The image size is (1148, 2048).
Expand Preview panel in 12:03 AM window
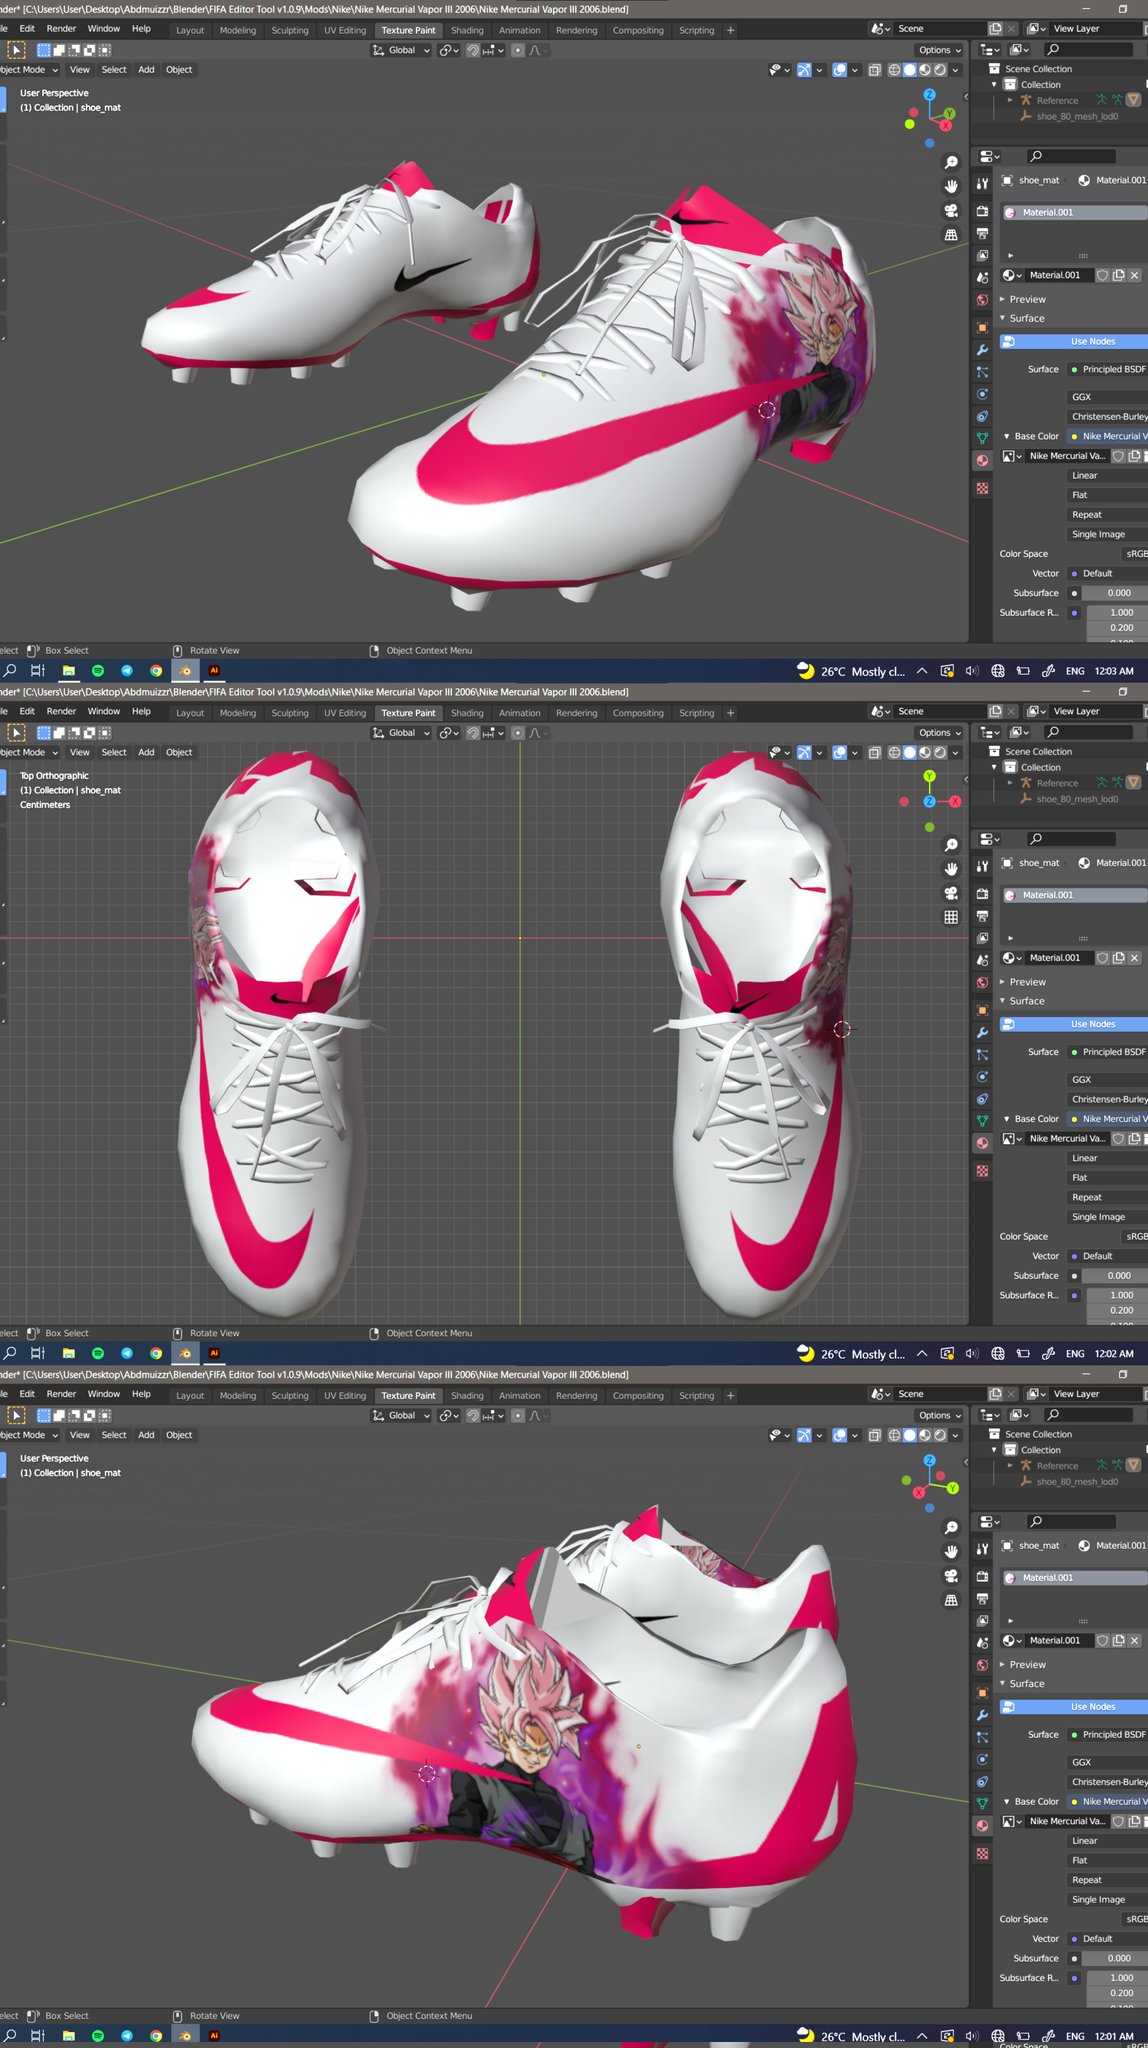point(1027,299)
